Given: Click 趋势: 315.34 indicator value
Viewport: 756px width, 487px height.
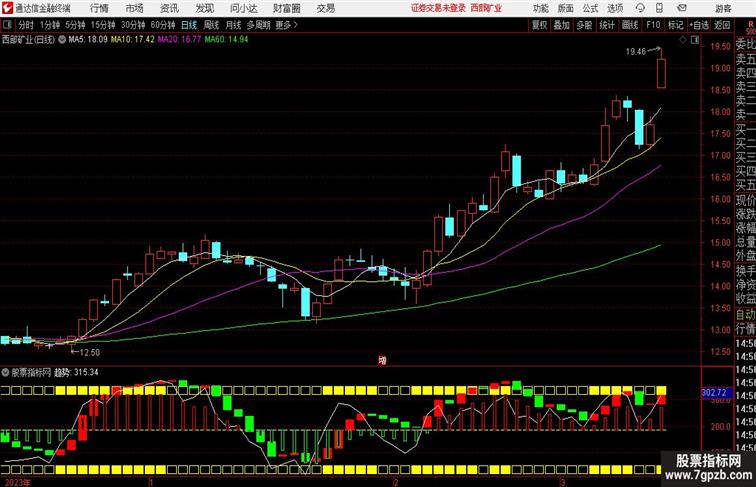Looking at the screenshot, I should click(x=76, y=373).
